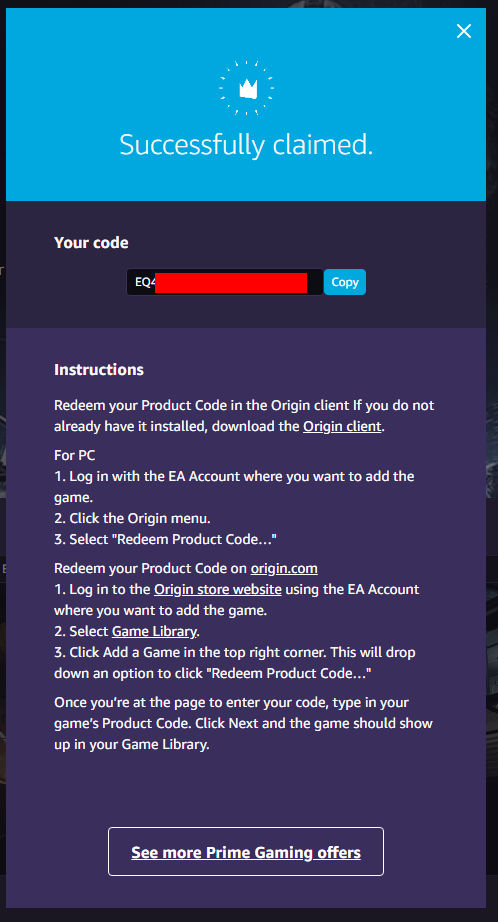Image resolution: width=498 pixels, height=922 pixels.
Task: Click the Prime Gaming crown icon
Action: click(246, 88)
